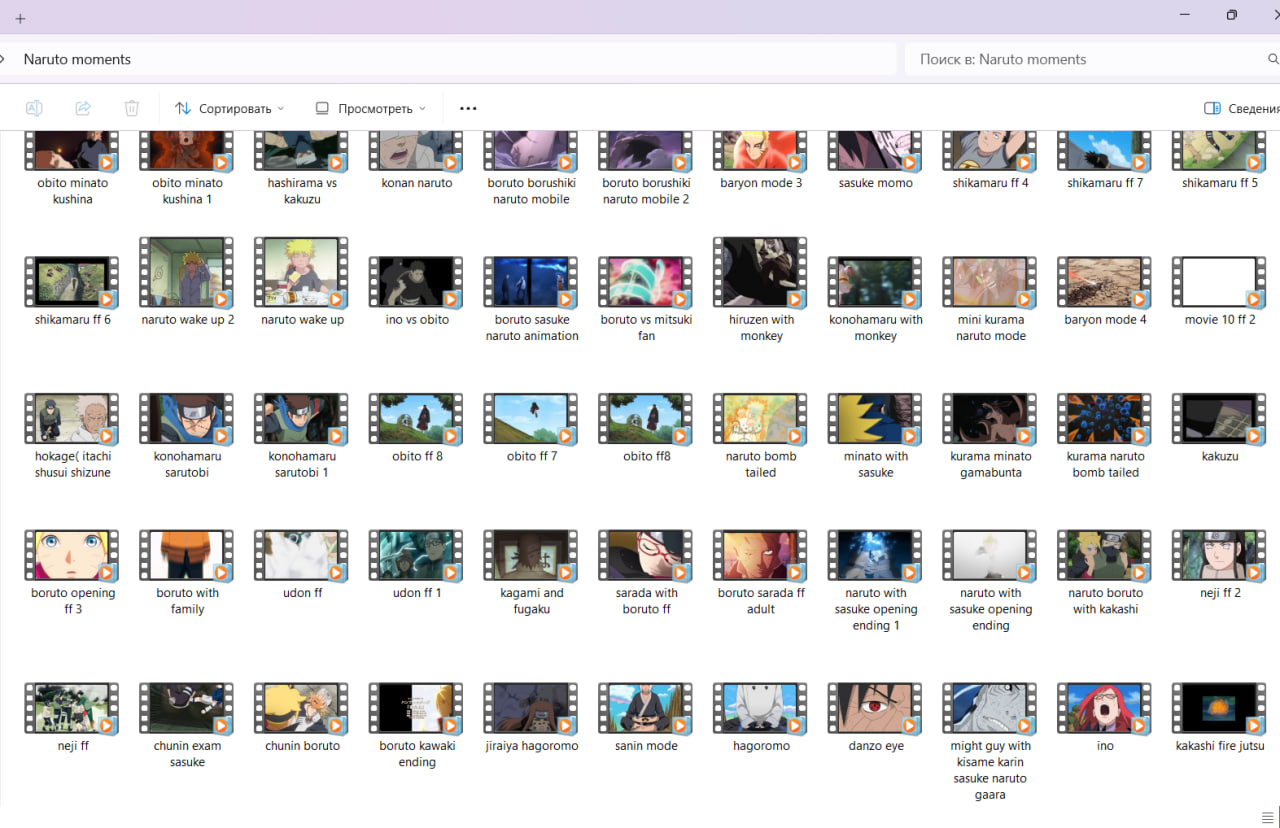The image size is (1280, 828).
Task: Click the file name "baryon mode 3"
Action: 761,183
